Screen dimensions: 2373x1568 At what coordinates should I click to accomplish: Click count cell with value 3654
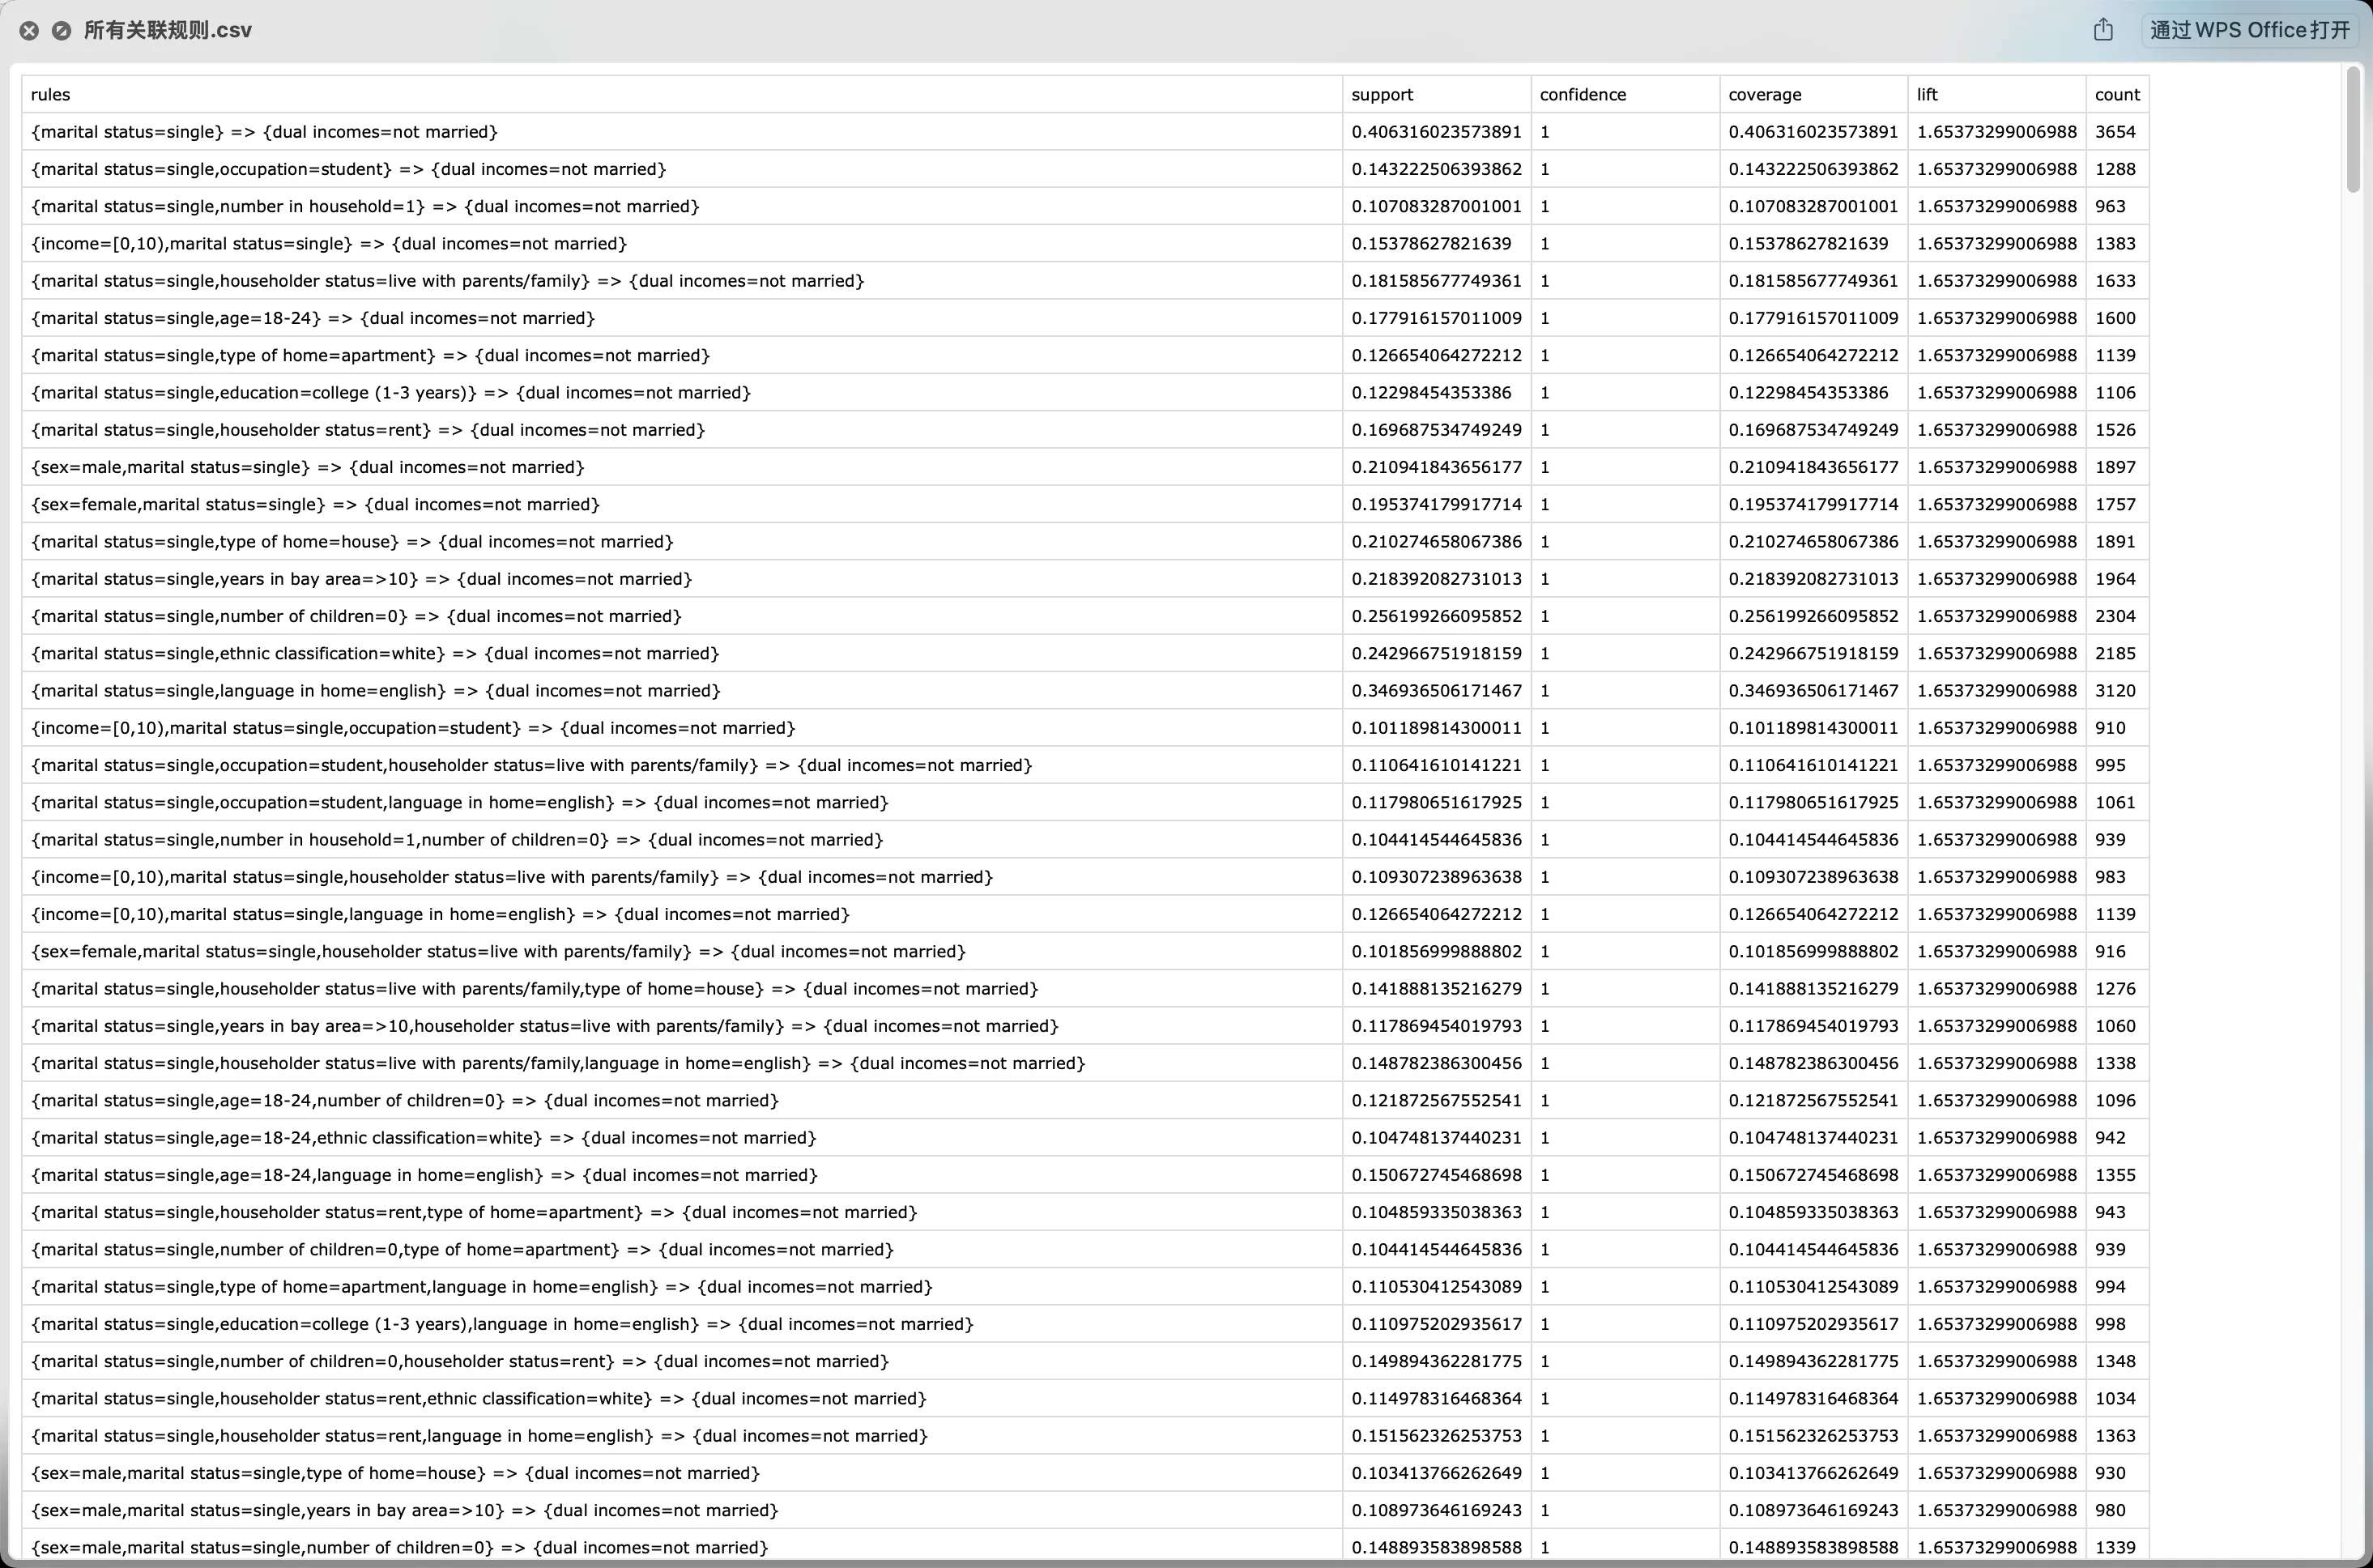point(2115,132)
